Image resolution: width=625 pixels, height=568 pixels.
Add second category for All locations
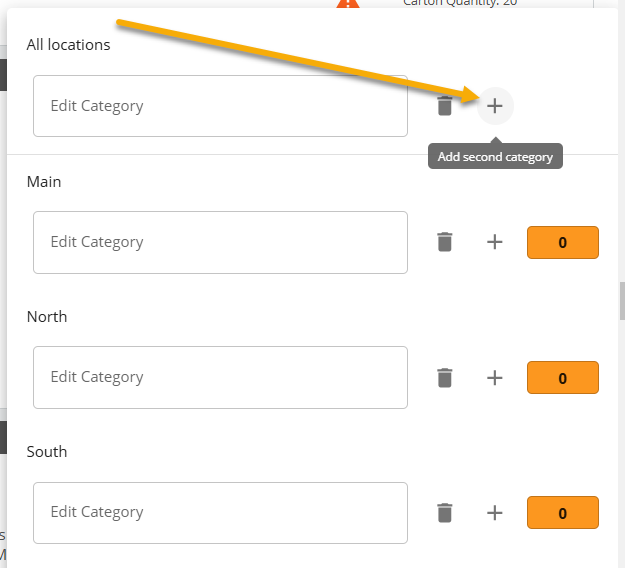(495, 106)
